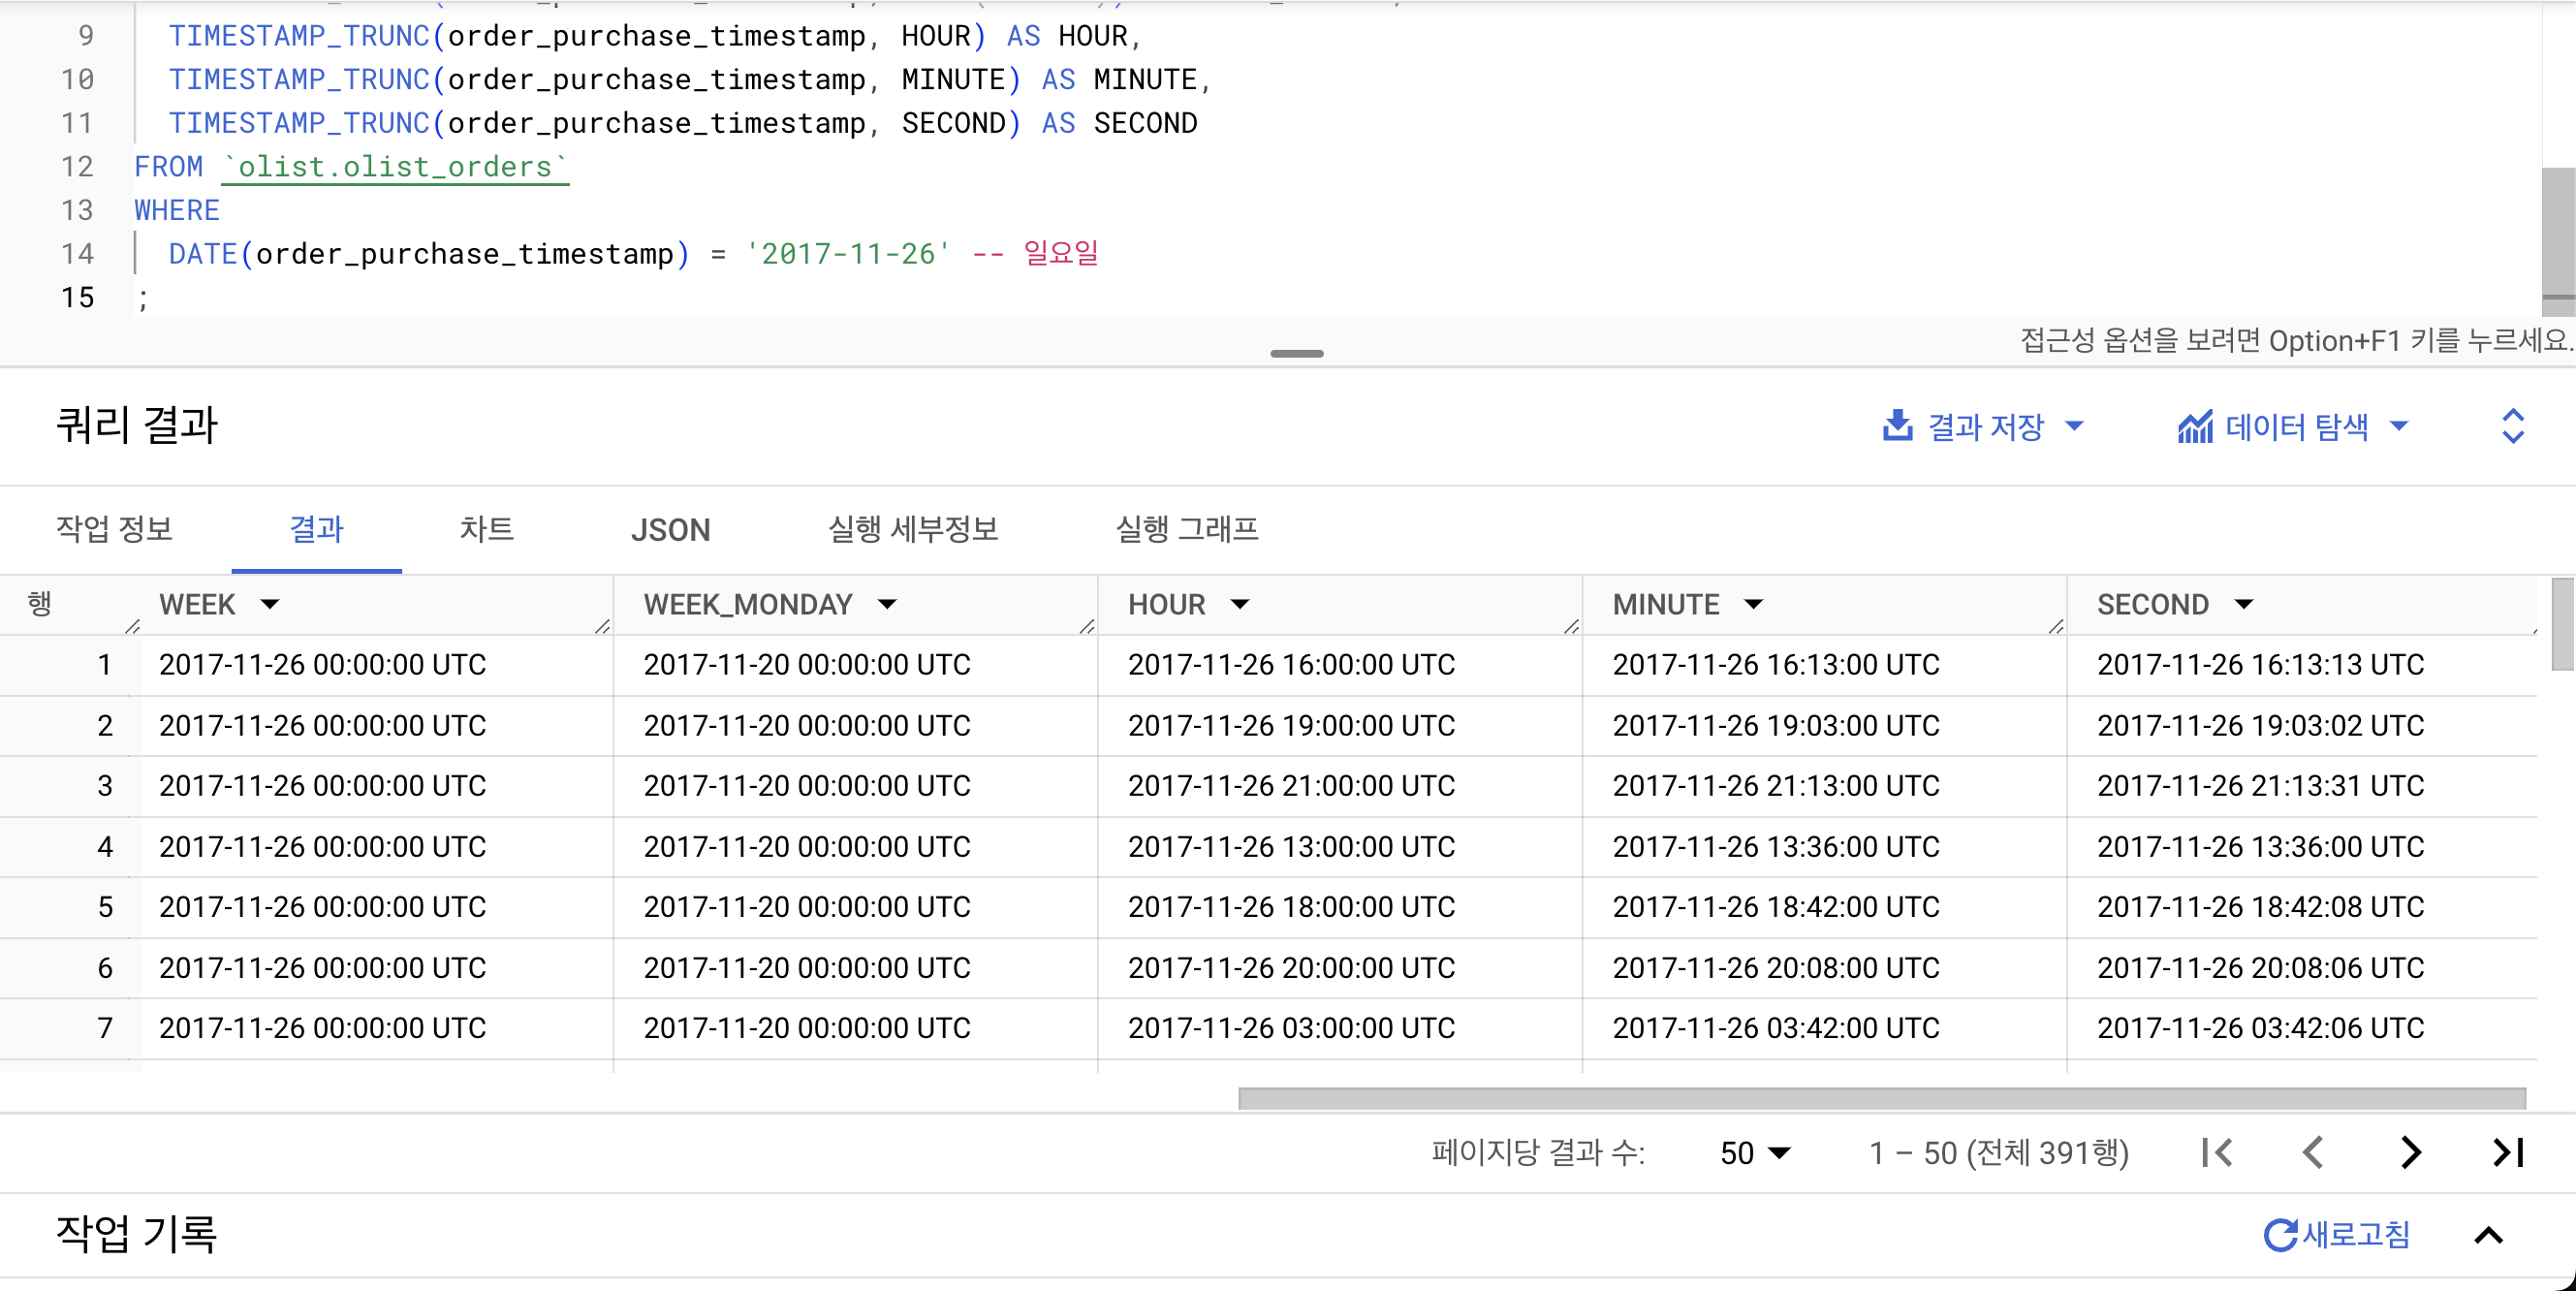Click the 새로고침 refresh icon
The height and width of the screenshot is (1291, 2576).
point(2280,1235)
